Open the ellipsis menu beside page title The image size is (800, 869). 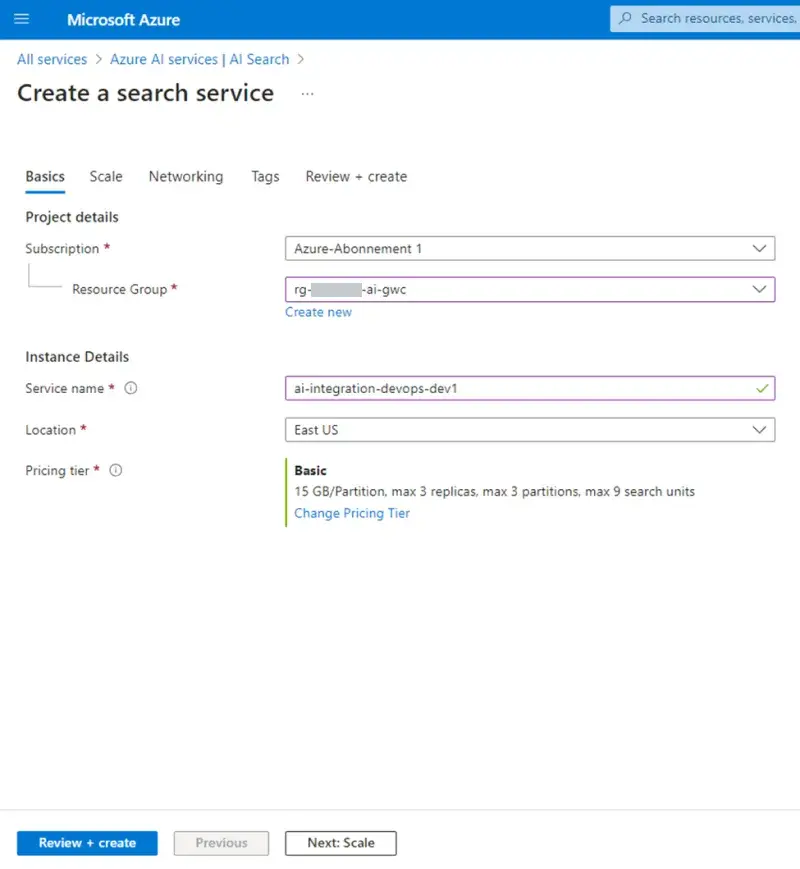pos(307,94)
